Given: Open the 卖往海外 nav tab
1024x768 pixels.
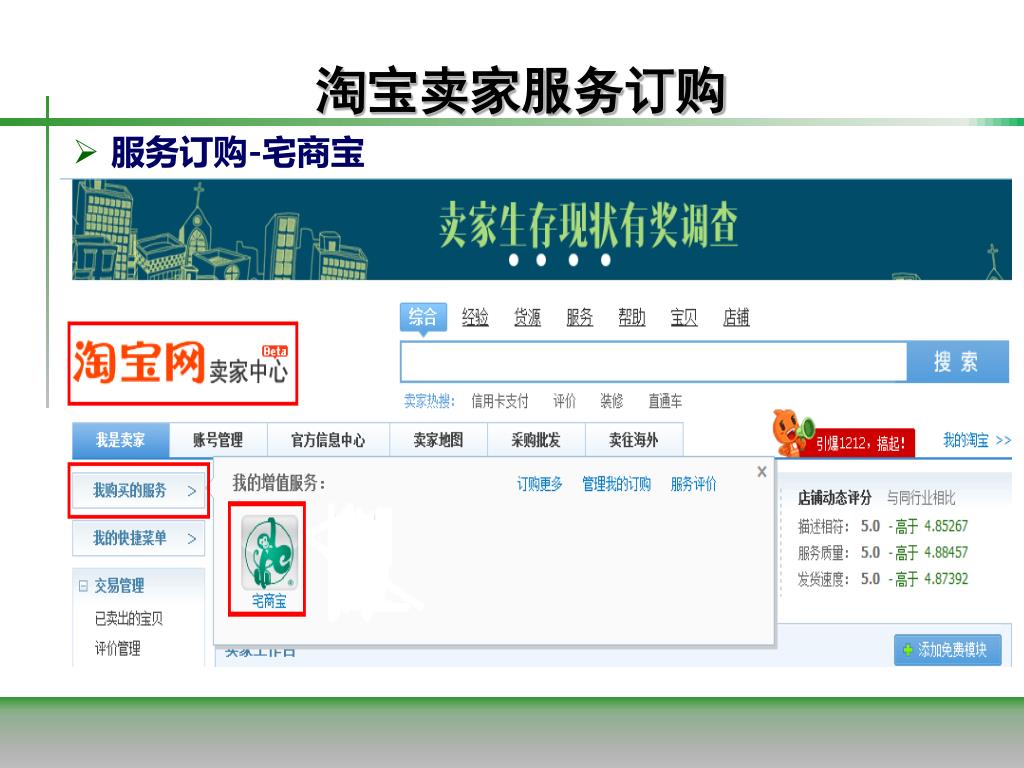Looking at the screenshot, I should pyautogui.click(x=634, y=440).
